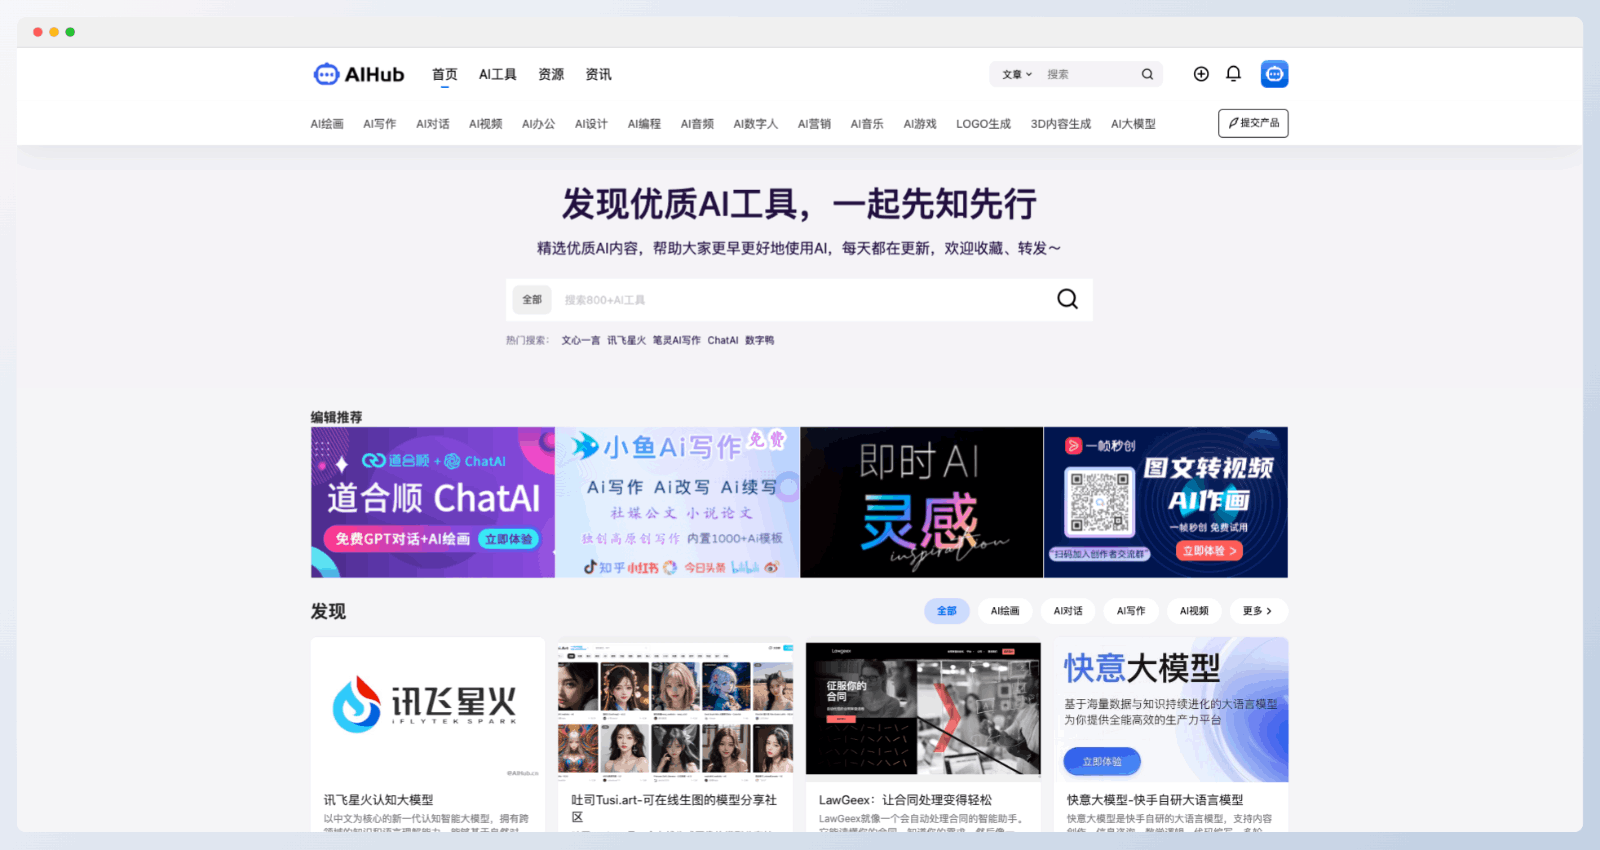Click hot search term 数字鸭
The height and width of the screenshot is (850, 1600).
point(759,340)
